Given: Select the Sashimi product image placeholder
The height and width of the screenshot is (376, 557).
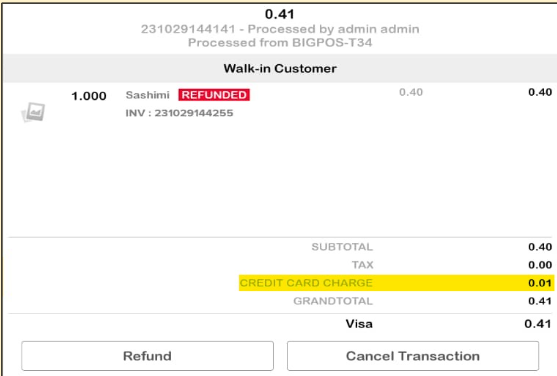Looking at the screenshot, I should click(x=33, y=112).
